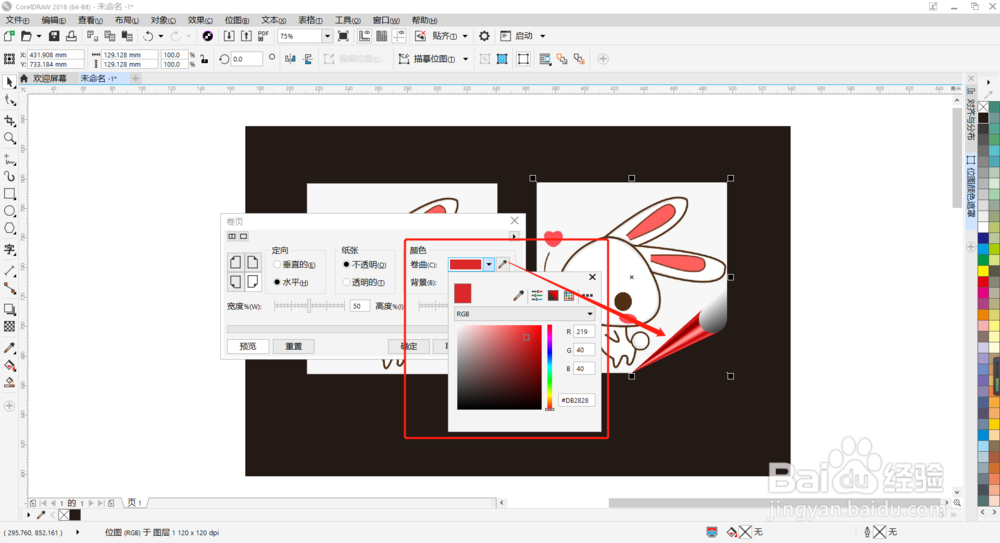
Task: Open Options gear icon
Action: pyautogui.click(x=484, y=36)
